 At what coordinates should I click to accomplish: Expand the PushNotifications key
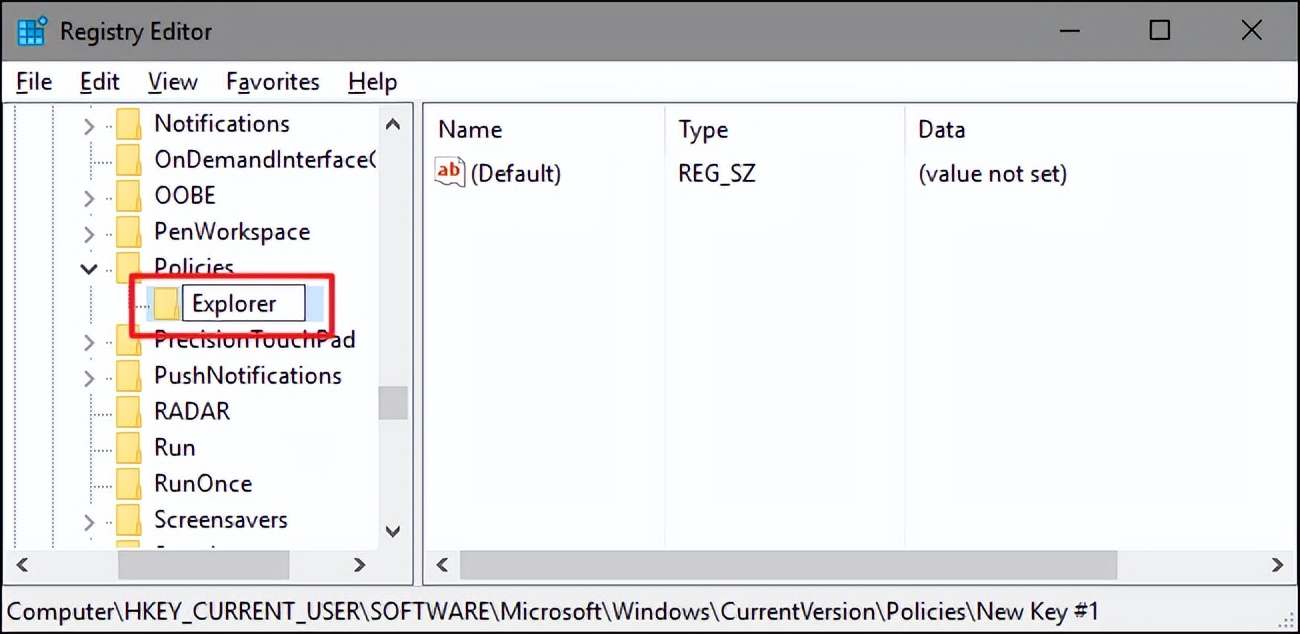(x=88, y=375)
